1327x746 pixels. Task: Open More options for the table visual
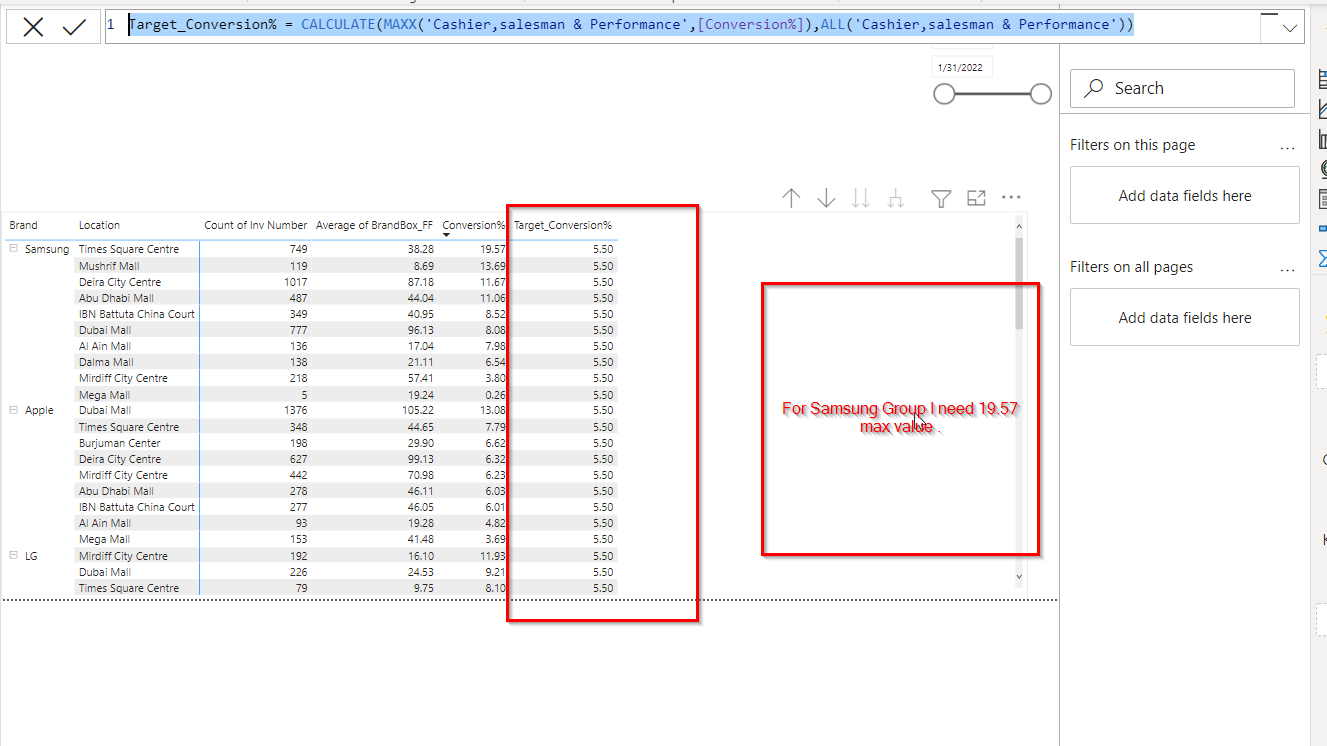(1011, 198)
